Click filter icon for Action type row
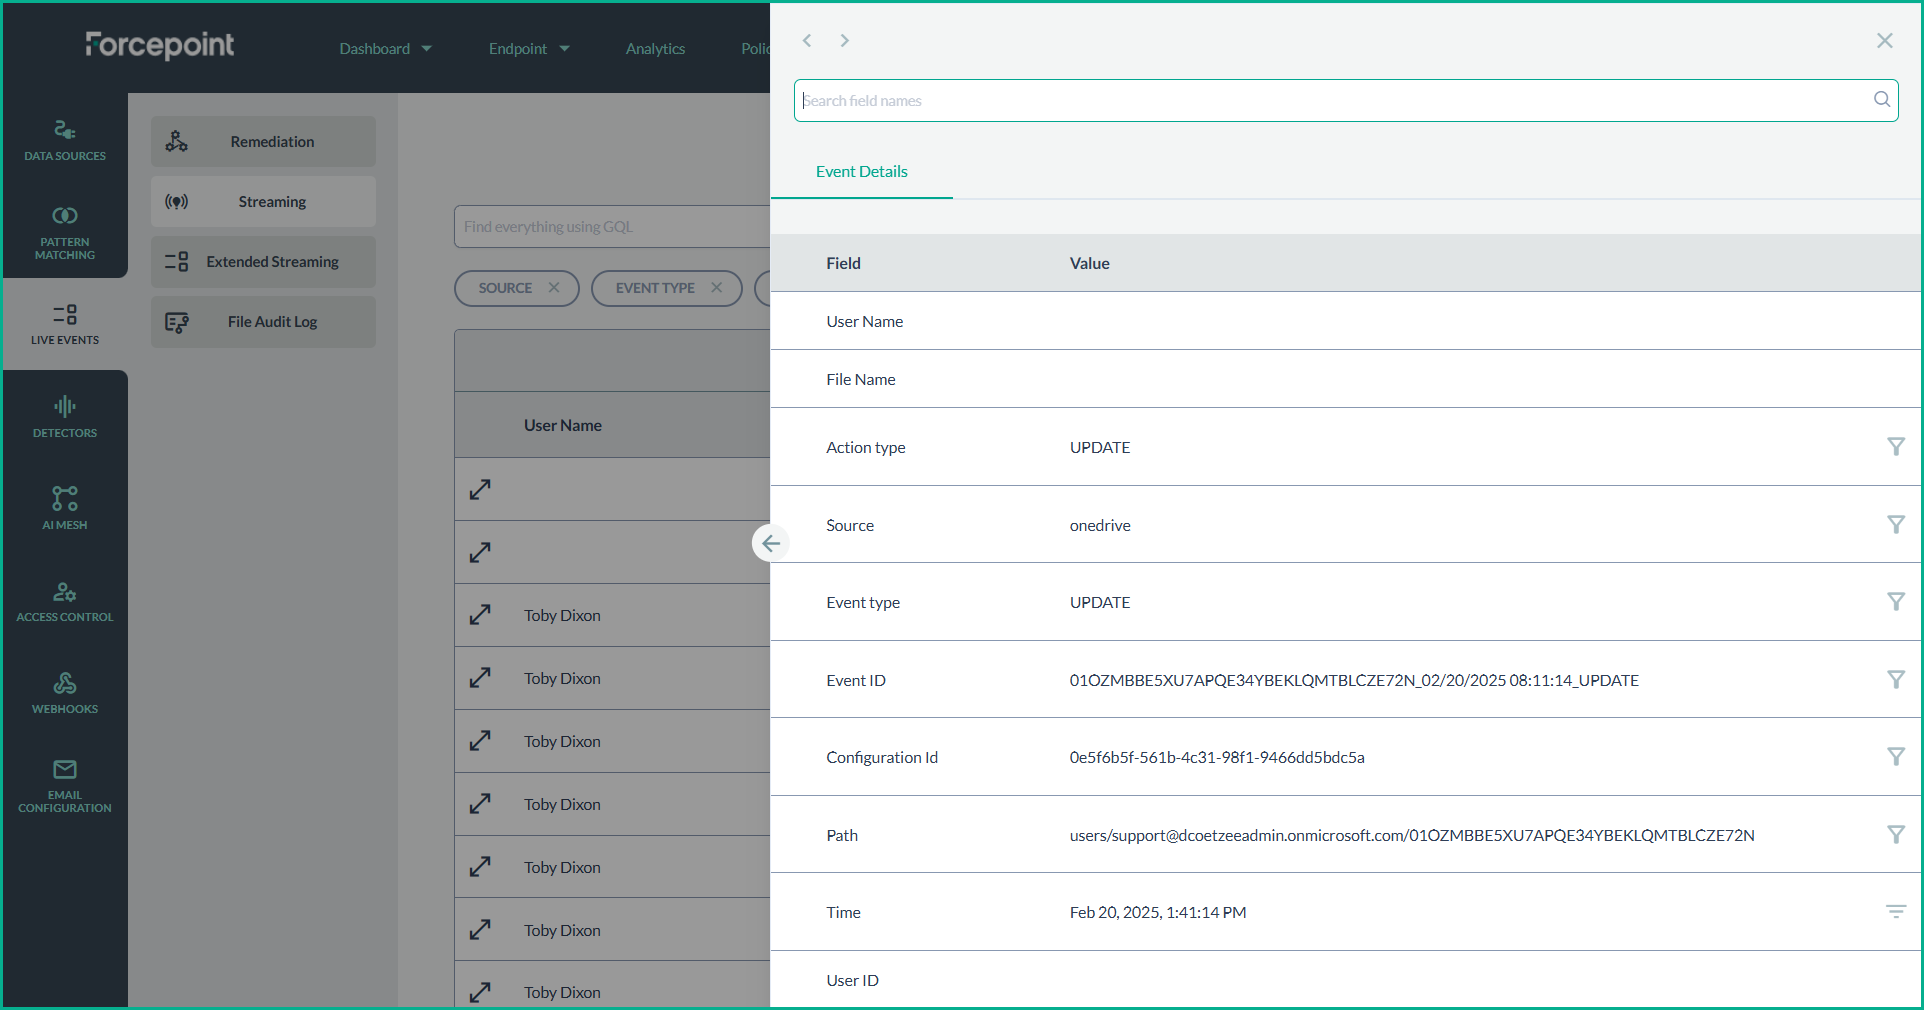 tap(1895, 447)
